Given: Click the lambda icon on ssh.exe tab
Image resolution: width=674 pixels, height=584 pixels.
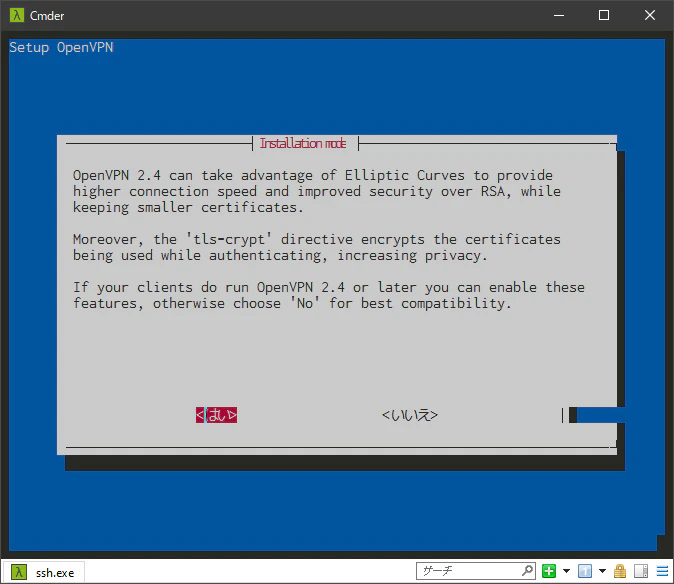Looking at the screenshot, I should (18, 572).
